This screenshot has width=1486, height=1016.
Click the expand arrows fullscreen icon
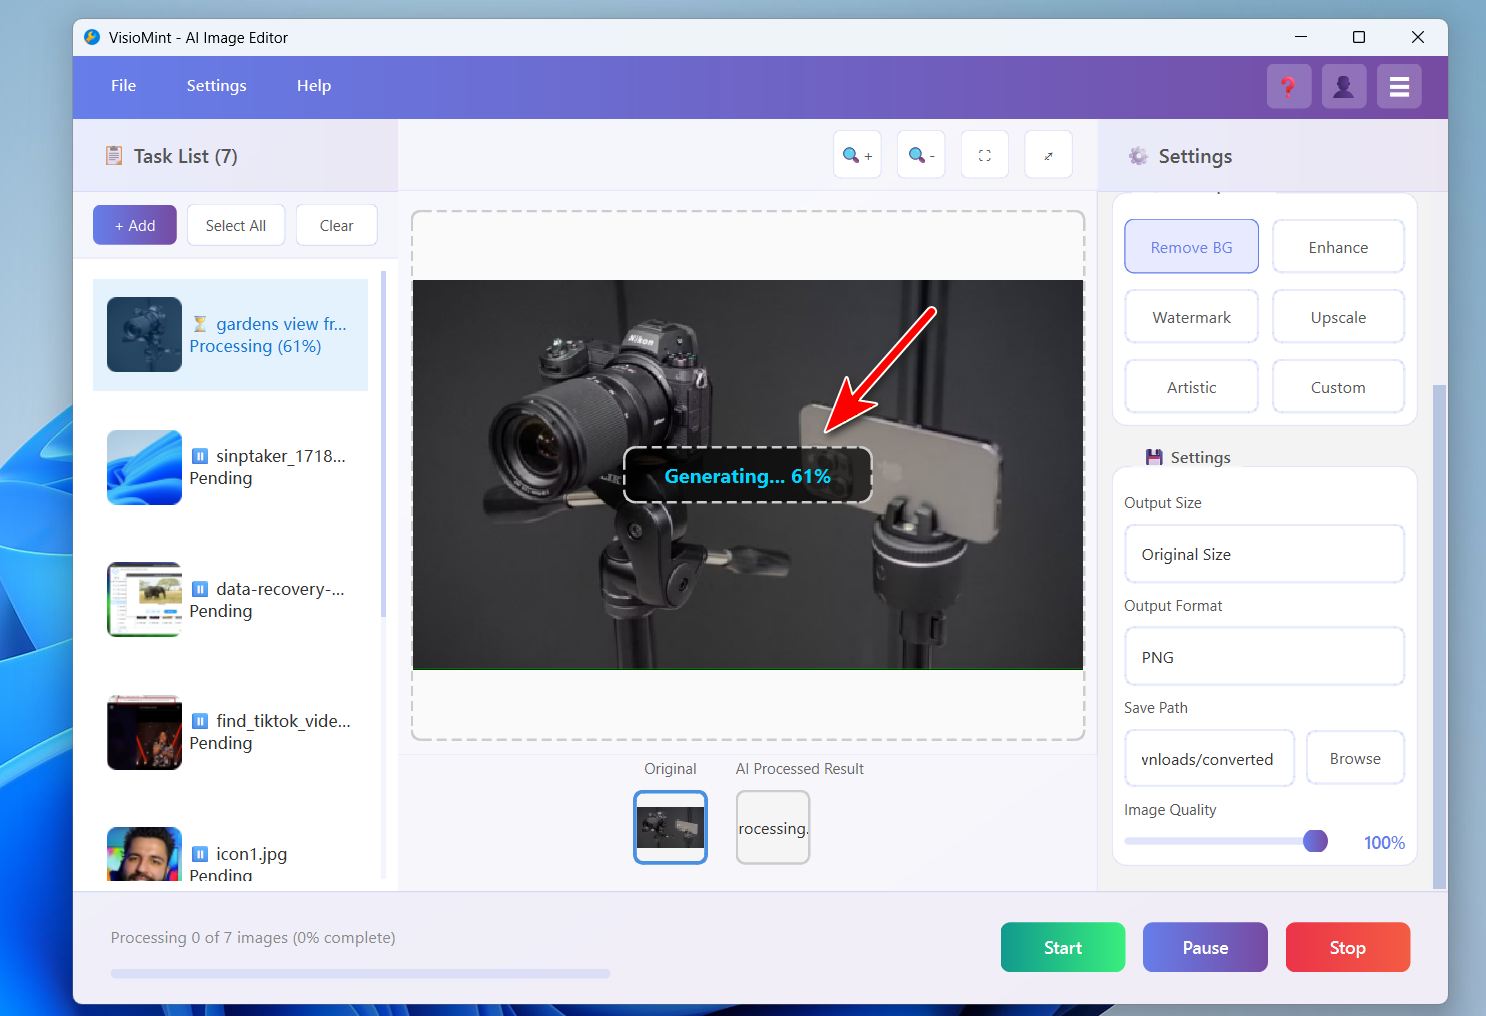tap(1048, 155)
